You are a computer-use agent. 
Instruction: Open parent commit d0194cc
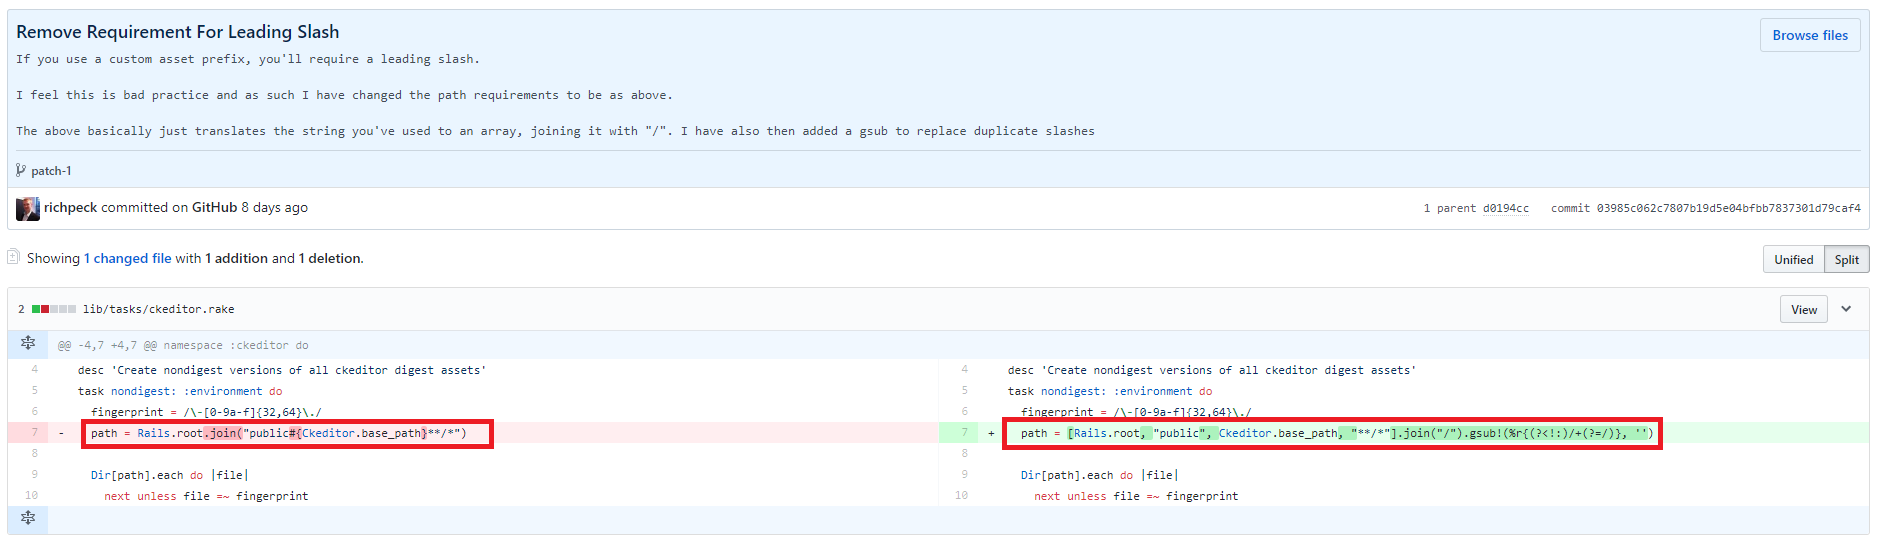tap(1505, 208)
